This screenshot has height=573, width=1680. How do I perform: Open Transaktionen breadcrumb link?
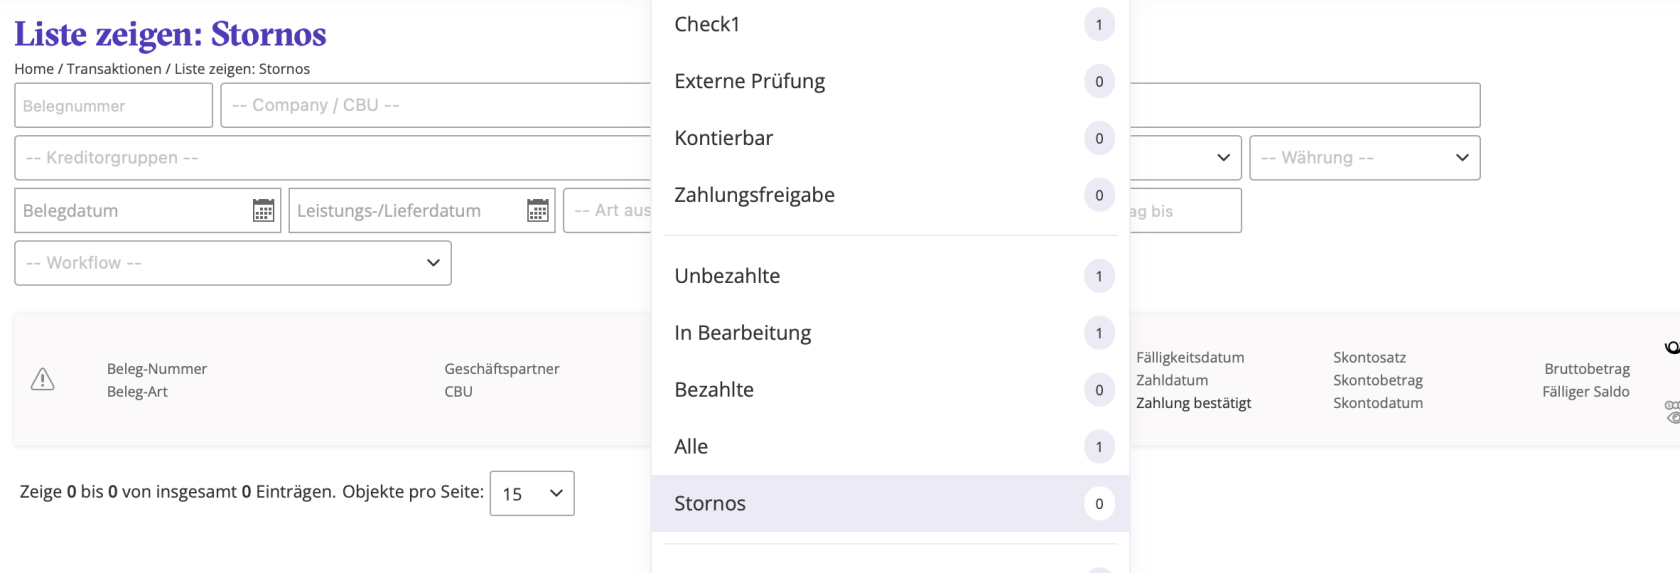click(x=114, y=69)
